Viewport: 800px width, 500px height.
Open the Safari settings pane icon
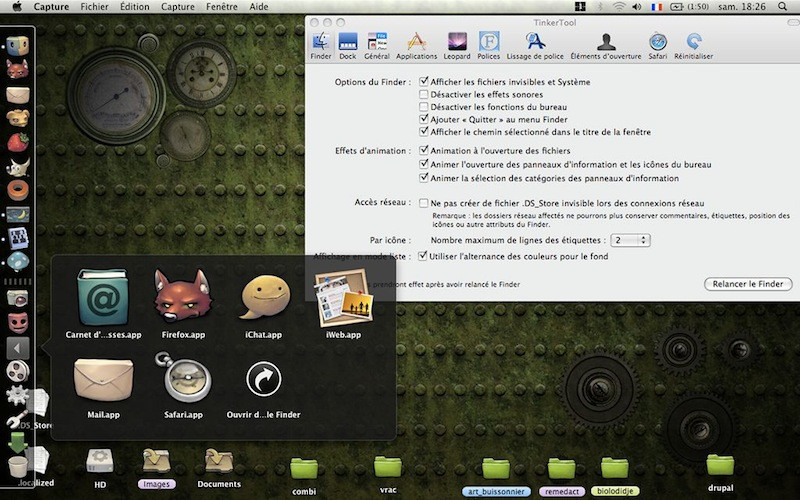(657, 46)
